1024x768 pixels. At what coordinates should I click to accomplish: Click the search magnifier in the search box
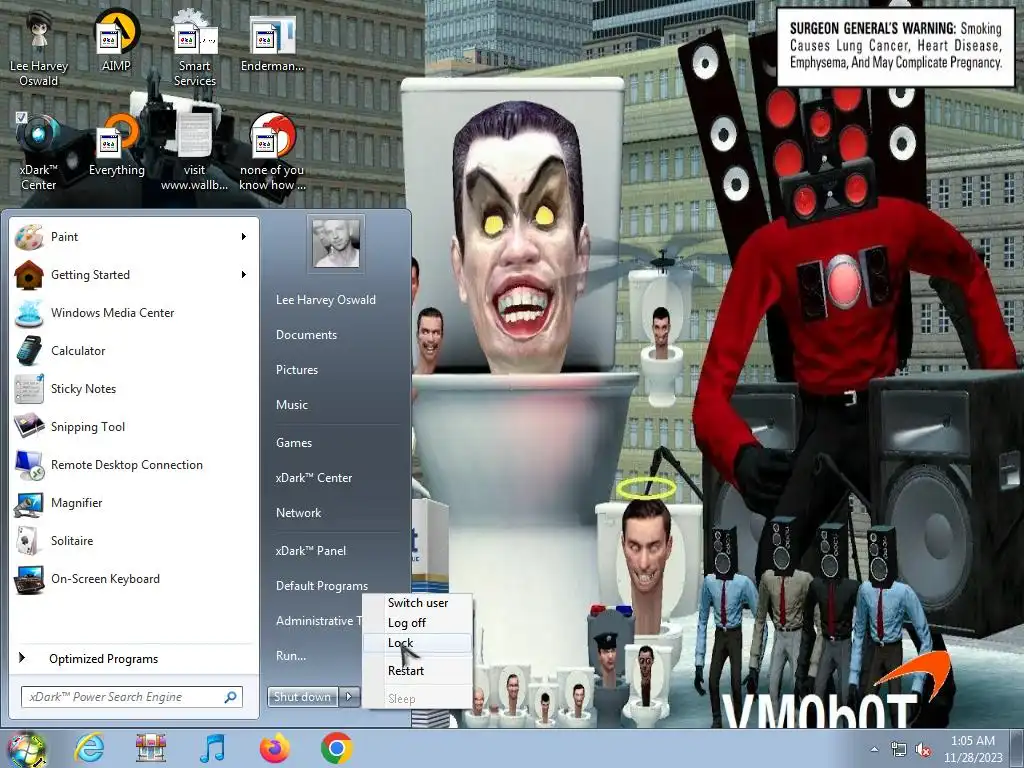[231, 697]
